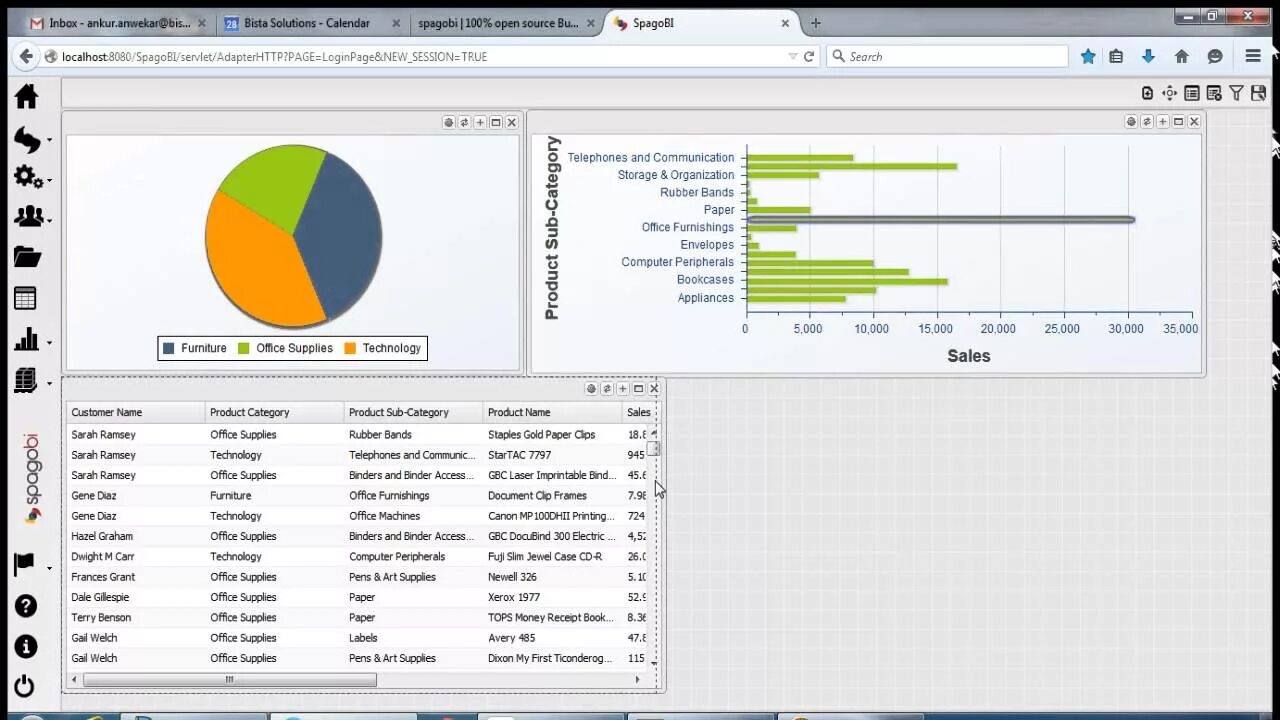Viewport: 1280px width, 720px height.
Task: Click the move/pan arrows toolbar icon
Action: click(1169, 93)
